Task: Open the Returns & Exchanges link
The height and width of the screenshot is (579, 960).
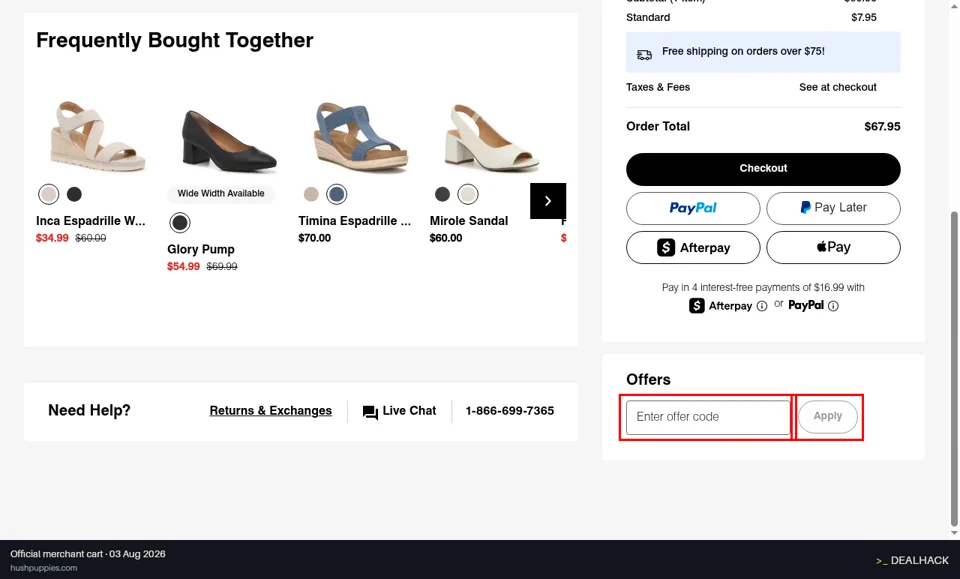Action: click(x=271, y=411)
